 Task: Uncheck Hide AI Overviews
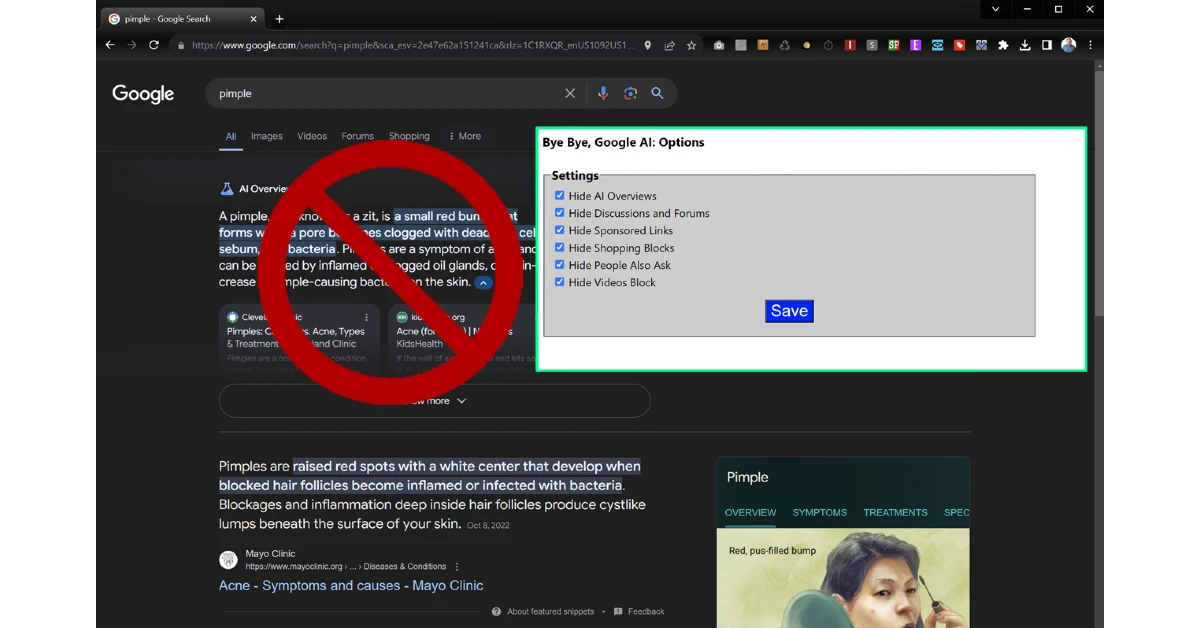click(x=559, y=196)
